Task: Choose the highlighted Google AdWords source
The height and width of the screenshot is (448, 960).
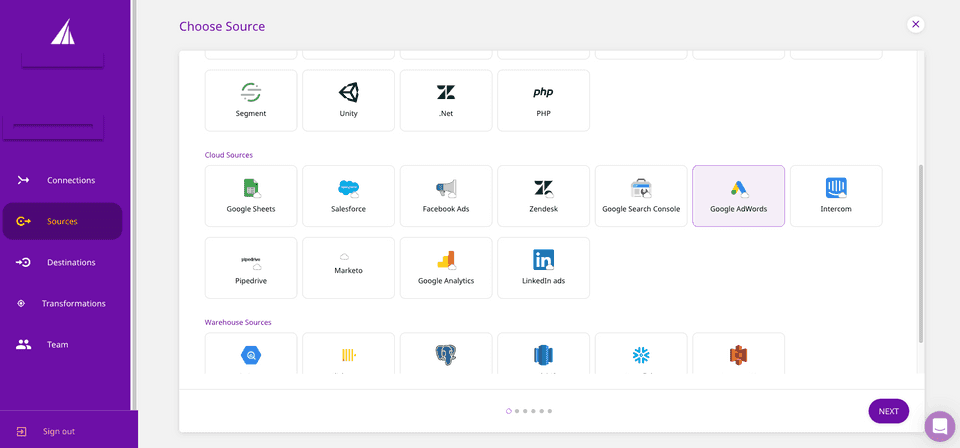Action: [738, 196]
